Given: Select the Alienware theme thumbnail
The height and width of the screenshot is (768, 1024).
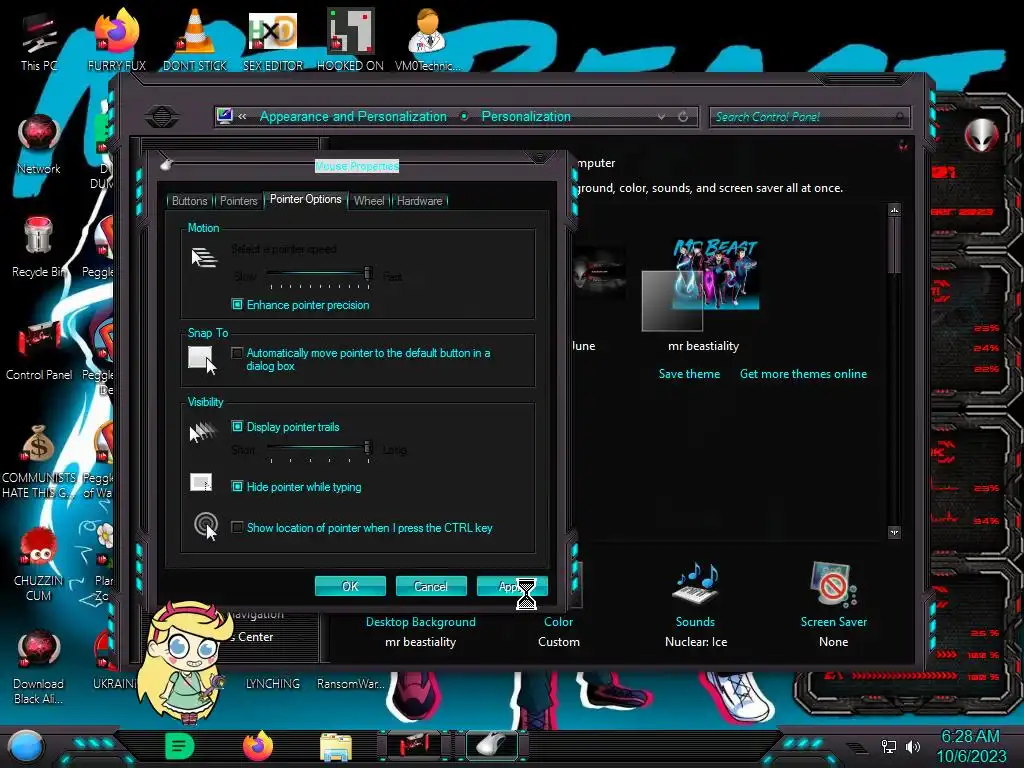Looking at the screenshot, I should click(x=599, y=273).
